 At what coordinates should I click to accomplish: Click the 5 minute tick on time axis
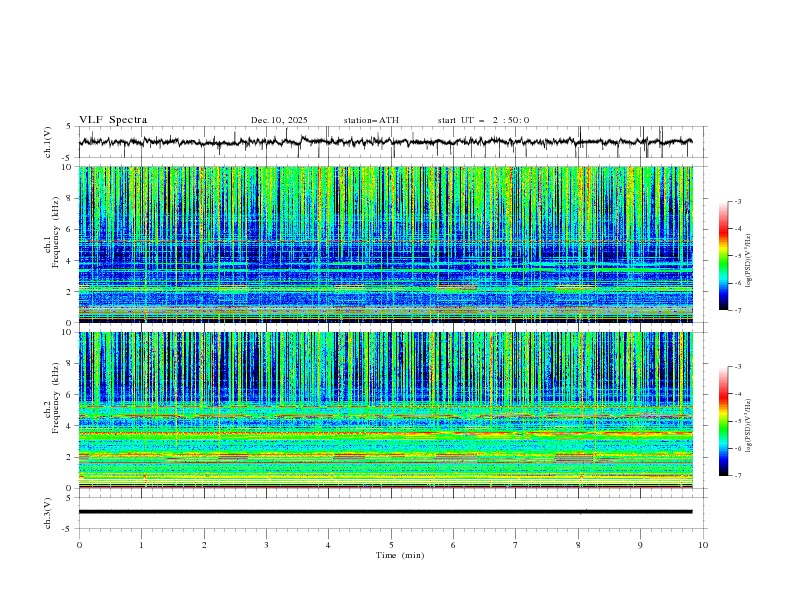pos(391,545)
